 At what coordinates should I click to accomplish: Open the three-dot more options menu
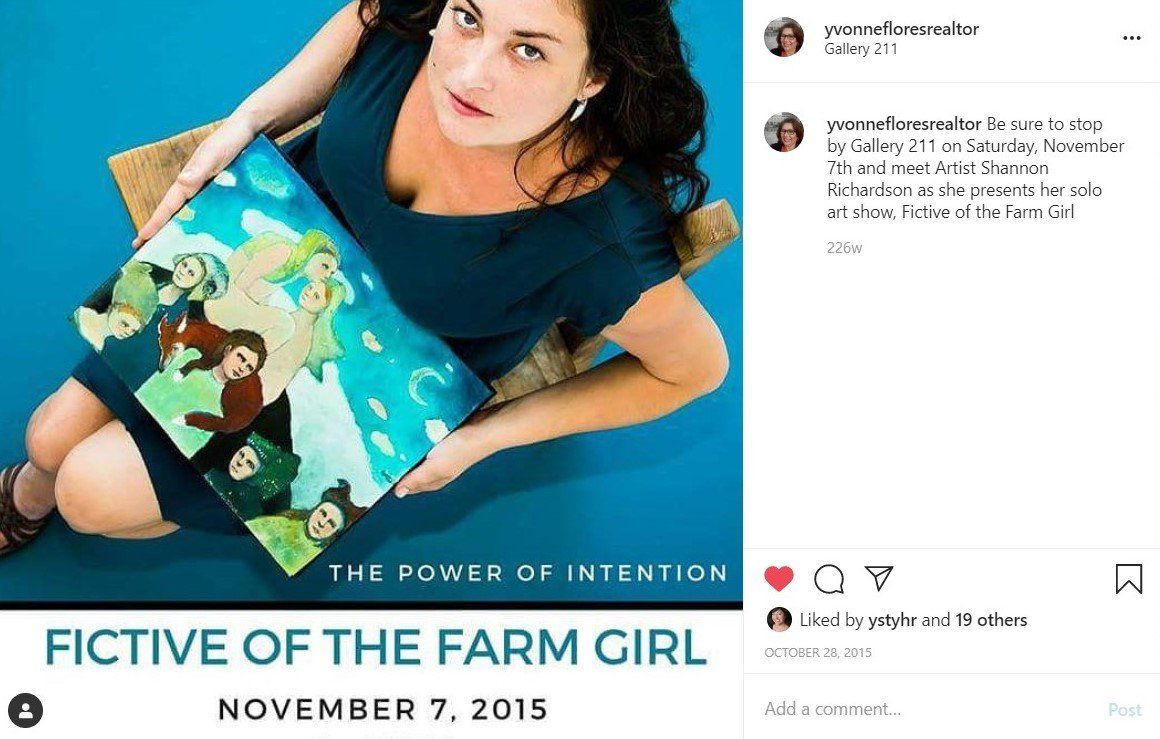[x=1131, y=38]
